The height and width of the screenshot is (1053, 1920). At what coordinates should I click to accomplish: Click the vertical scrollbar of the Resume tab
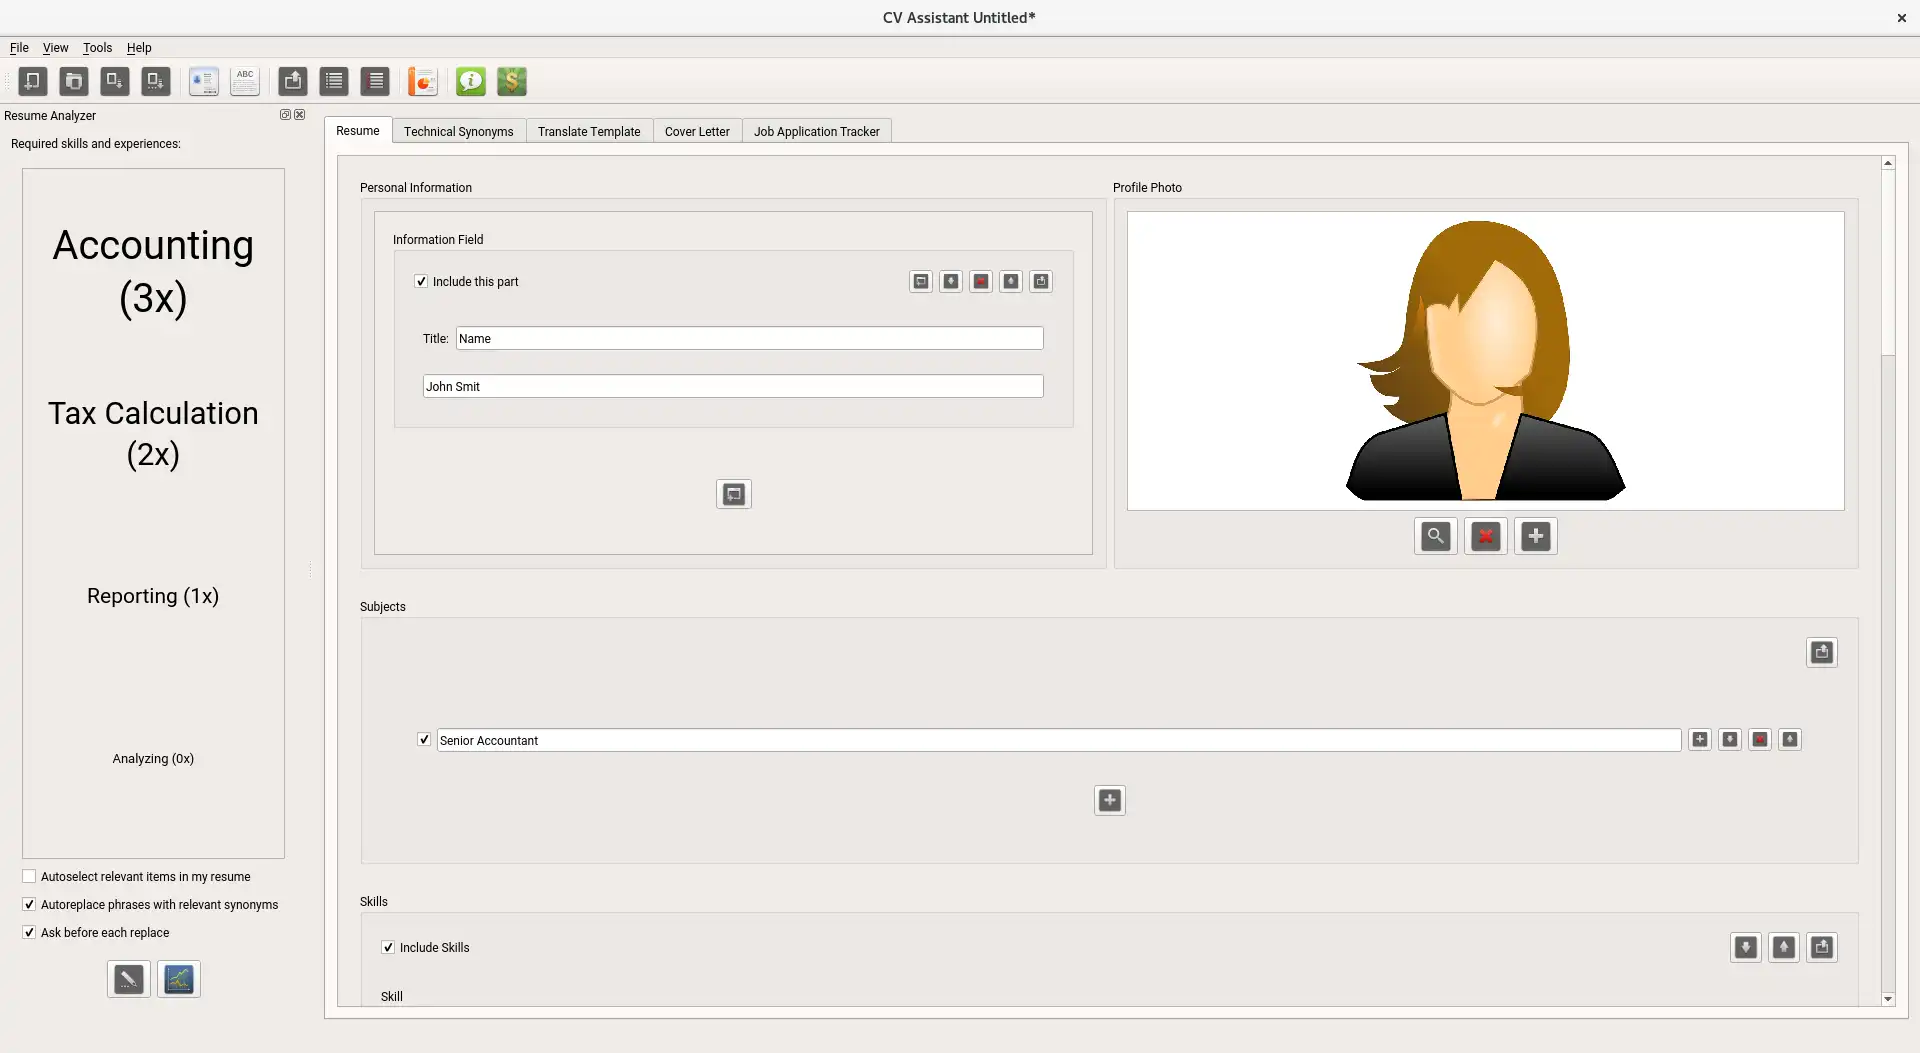click(1888, 580)
